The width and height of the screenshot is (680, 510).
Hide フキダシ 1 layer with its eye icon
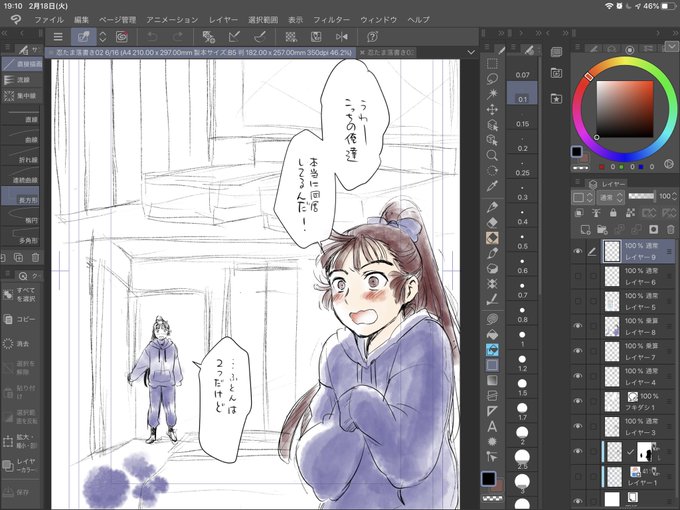pyautogui.click(x=578, y=401)
